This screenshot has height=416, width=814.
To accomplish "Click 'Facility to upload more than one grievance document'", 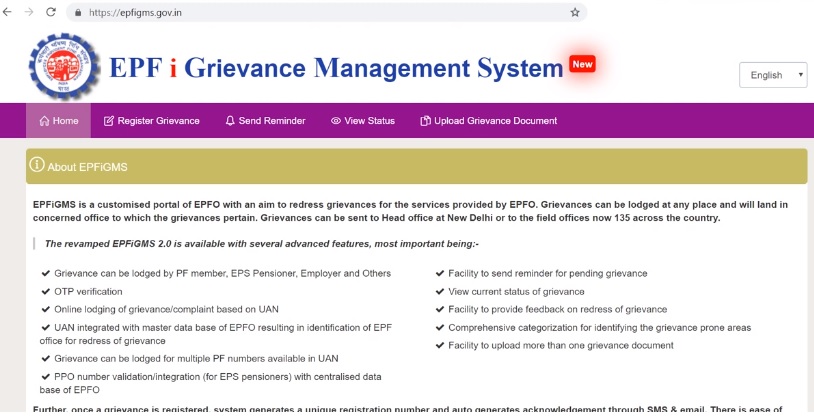I will pyautogui.click(x=561, y=345).
